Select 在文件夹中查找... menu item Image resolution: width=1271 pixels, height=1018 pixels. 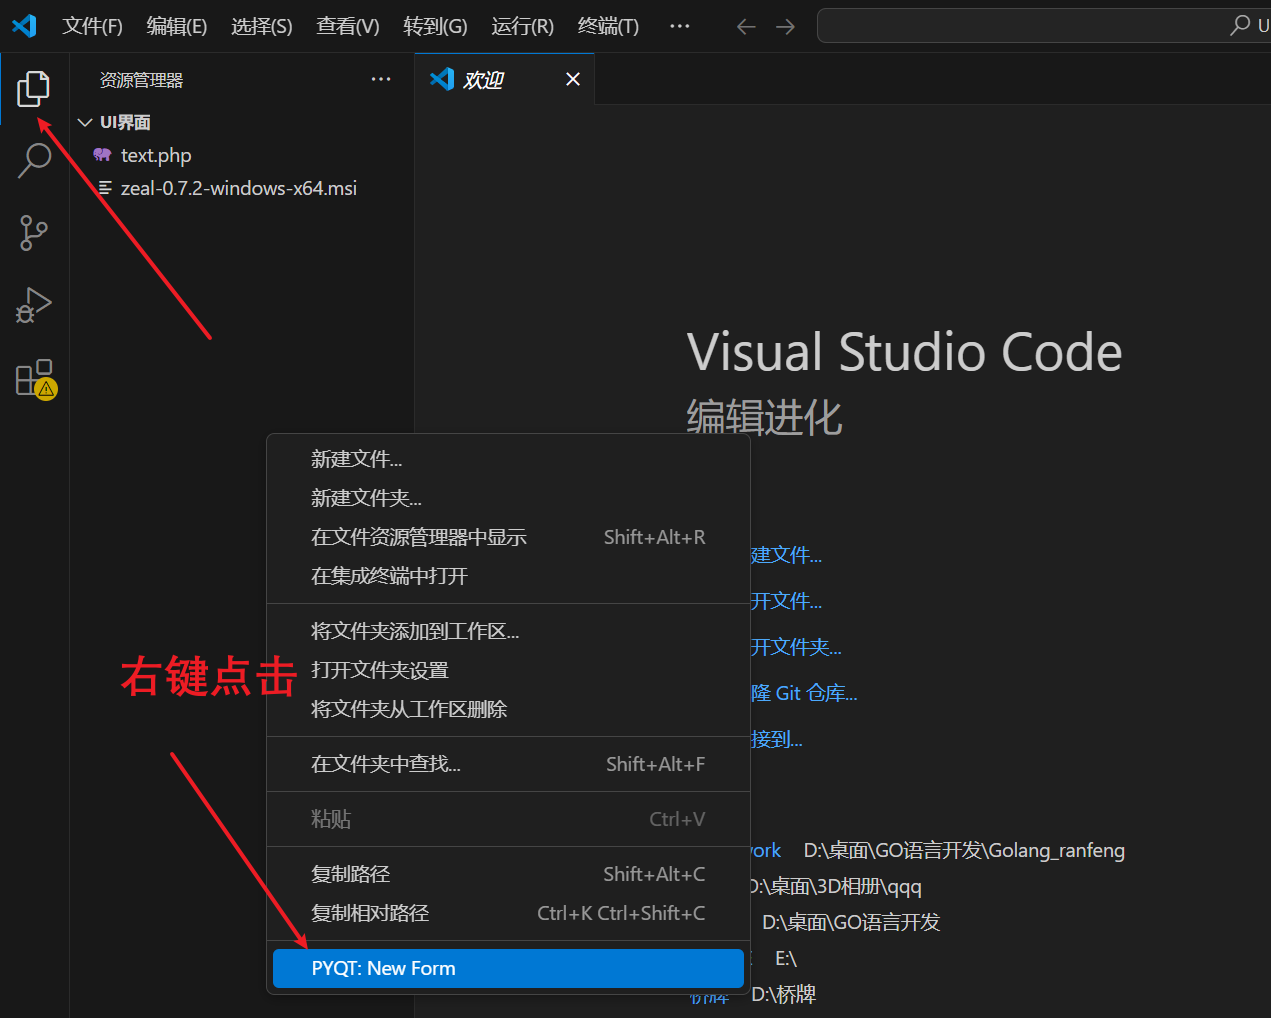click(x=508, y=764)
